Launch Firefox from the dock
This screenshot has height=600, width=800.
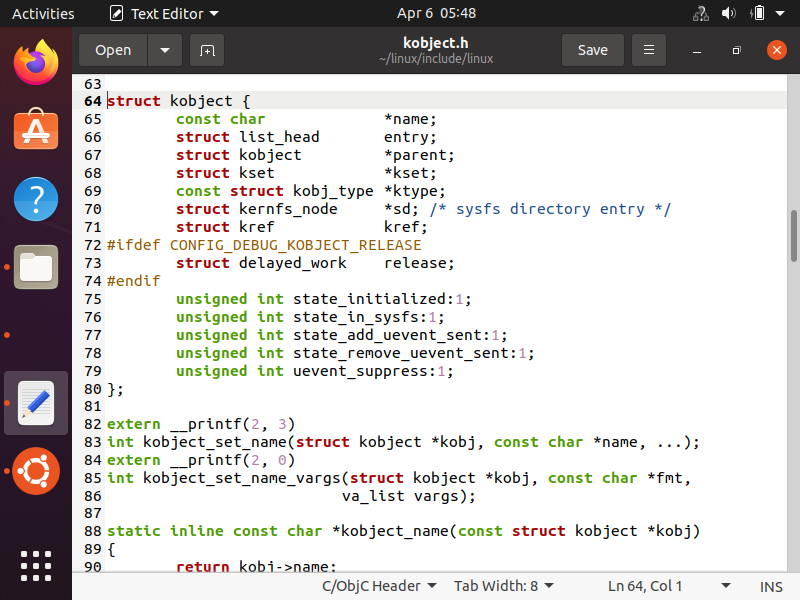coord(36,63)
